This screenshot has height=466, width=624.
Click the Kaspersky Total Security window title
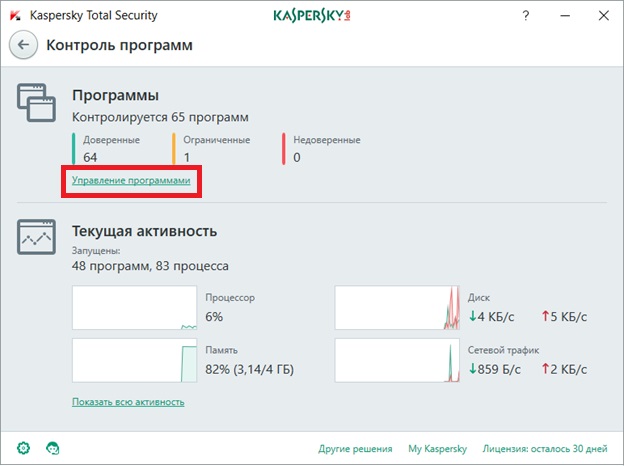pos(94,16)
